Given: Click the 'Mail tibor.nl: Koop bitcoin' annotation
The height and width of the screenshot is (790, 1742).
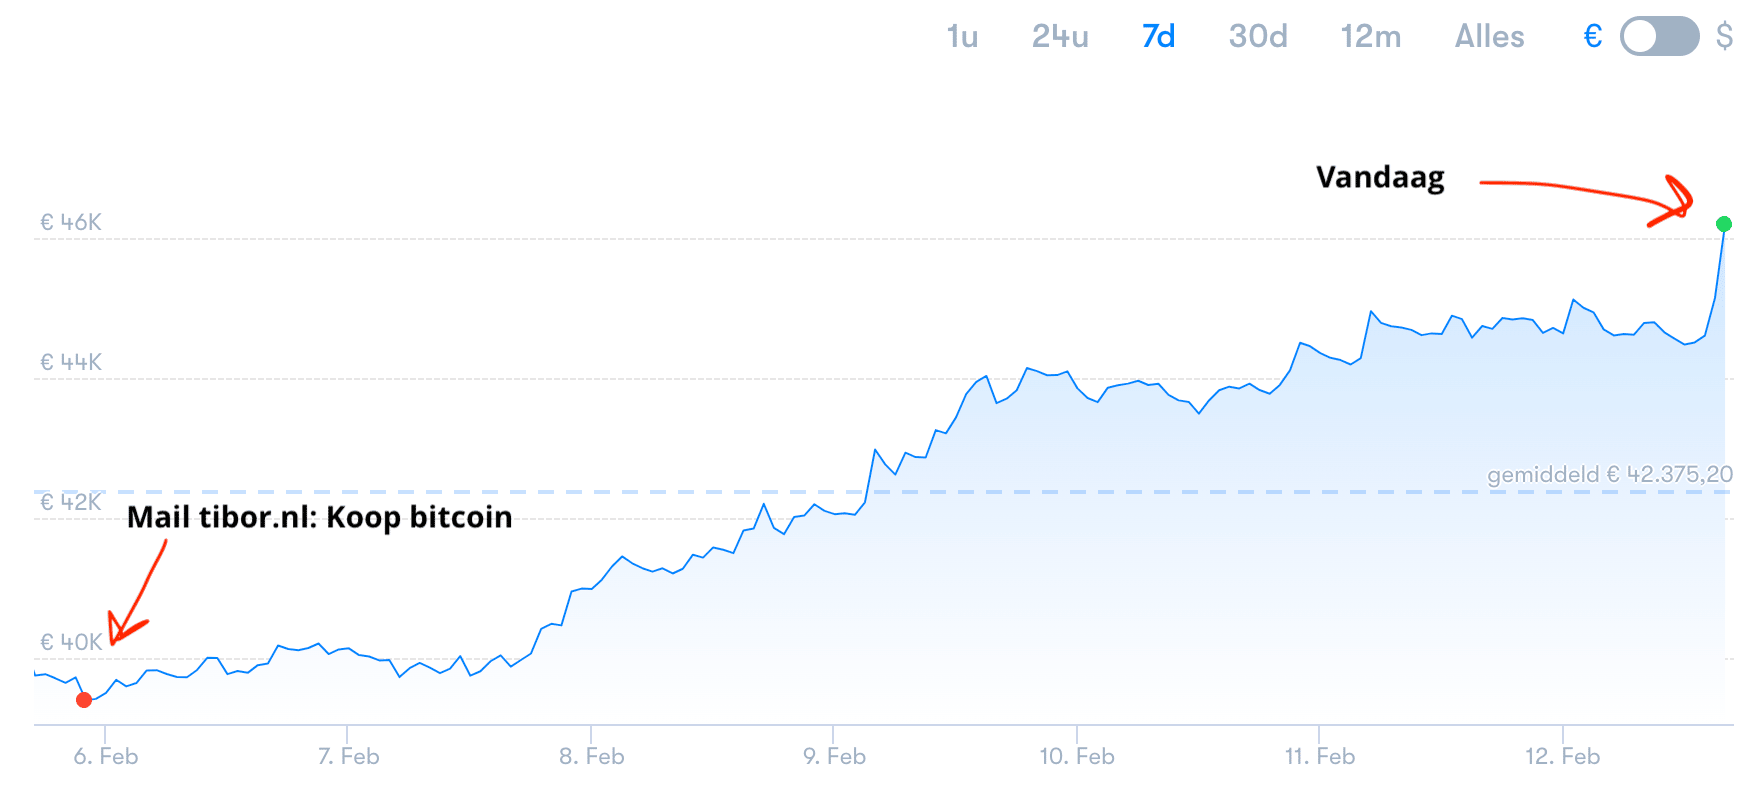Looking at the screenshot, I should [x=319, y=517].
